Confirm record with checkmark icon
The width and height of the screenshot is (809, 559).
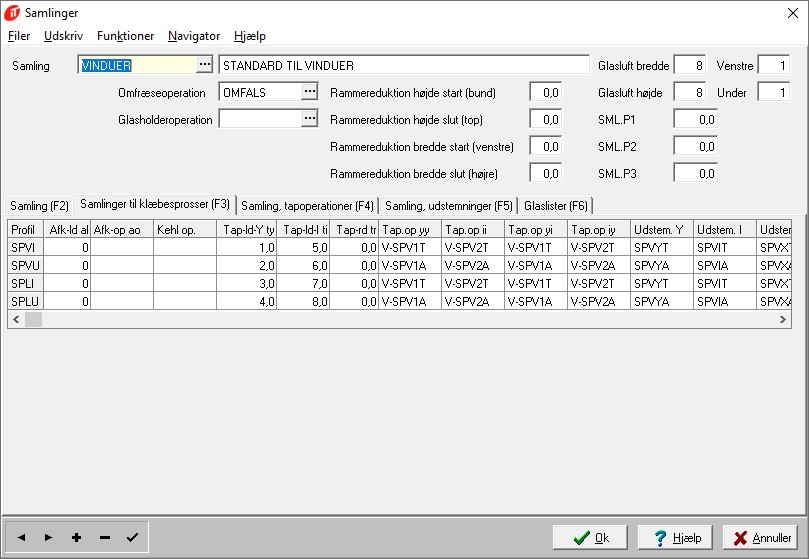click(132, 537)
